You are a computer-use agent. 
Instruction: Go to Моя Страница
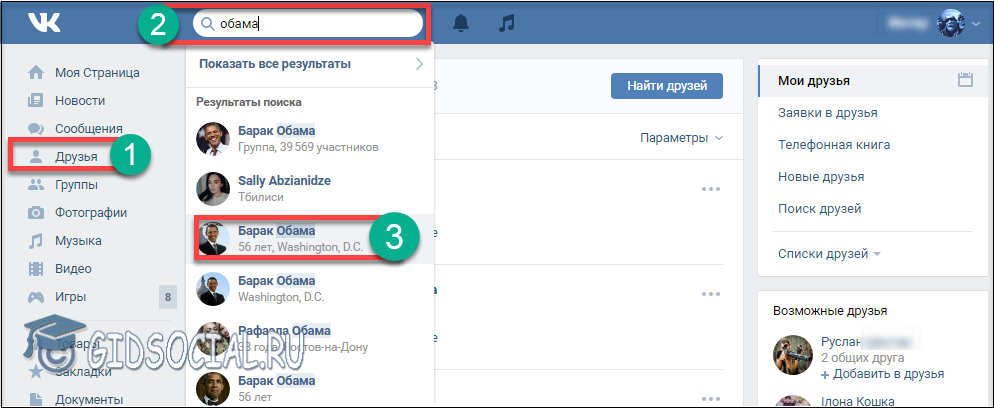[97, 73]
